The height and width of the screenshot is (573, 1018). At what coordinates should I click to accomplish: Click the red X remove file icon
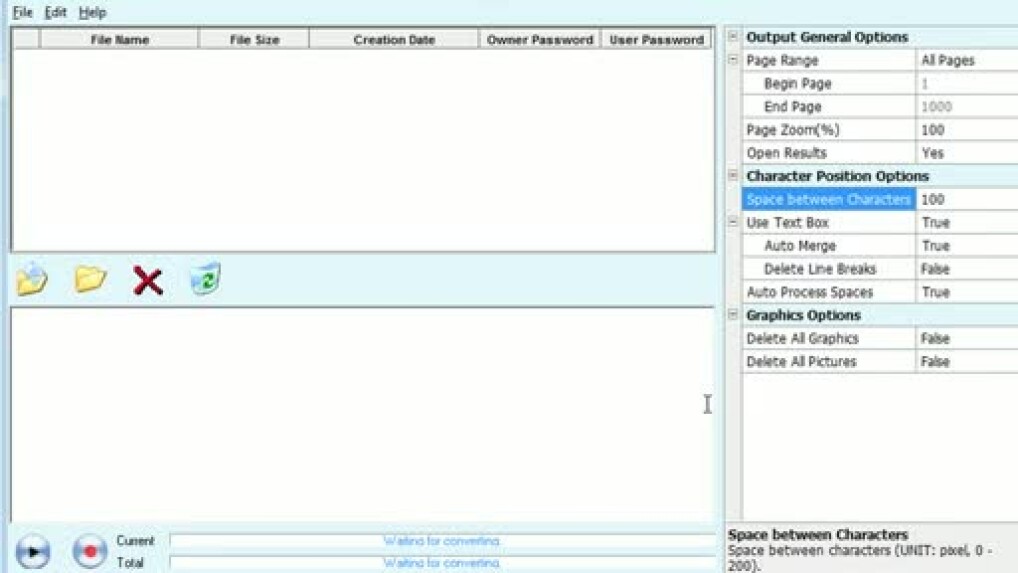click(x=148, y=281)
